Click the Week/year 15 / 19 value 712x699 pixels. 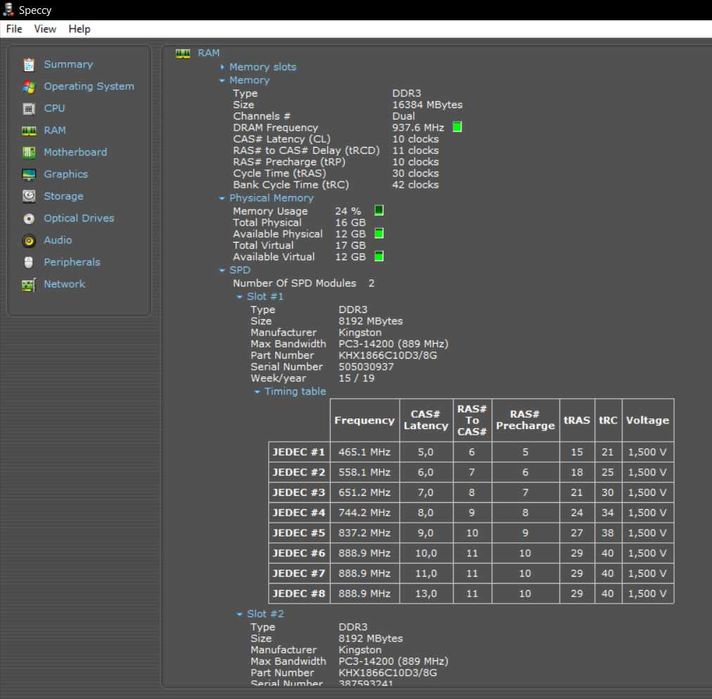pos(356,378)
